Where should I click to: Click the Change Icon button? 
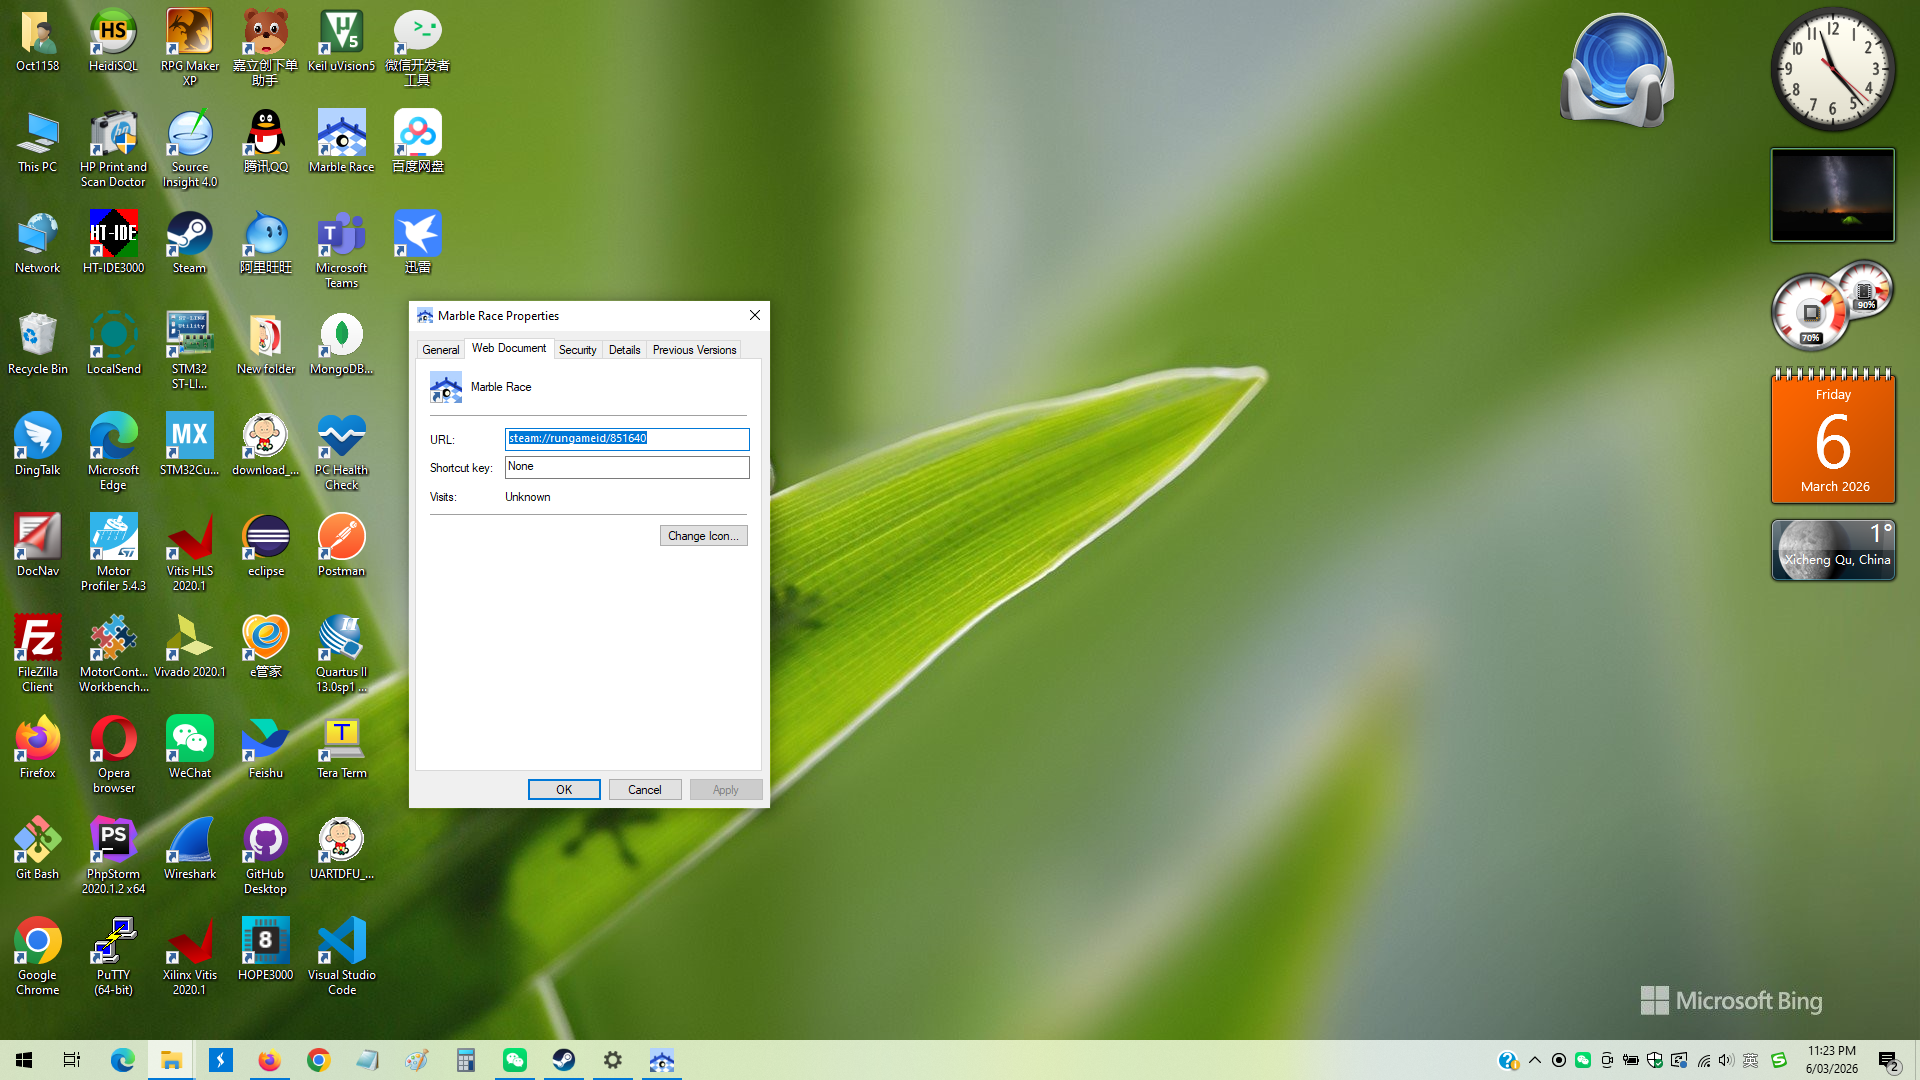pyautogui.click(x=703, y=536)
